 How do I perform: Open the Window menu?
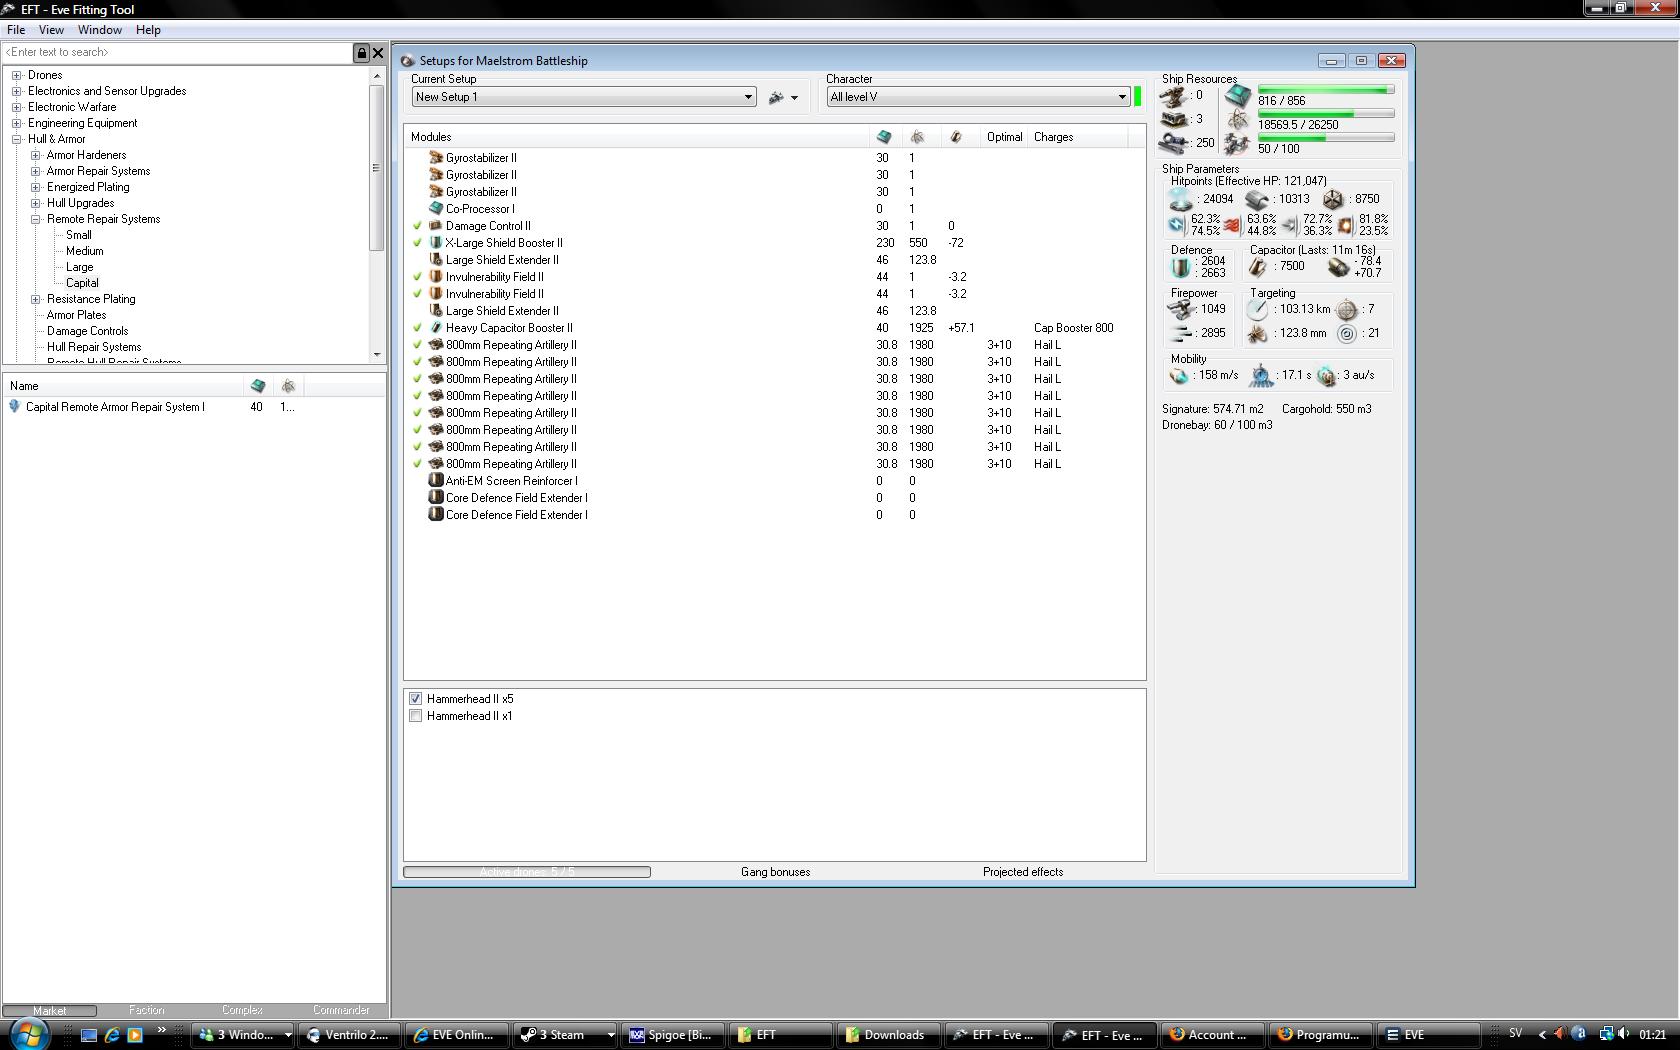100,30
